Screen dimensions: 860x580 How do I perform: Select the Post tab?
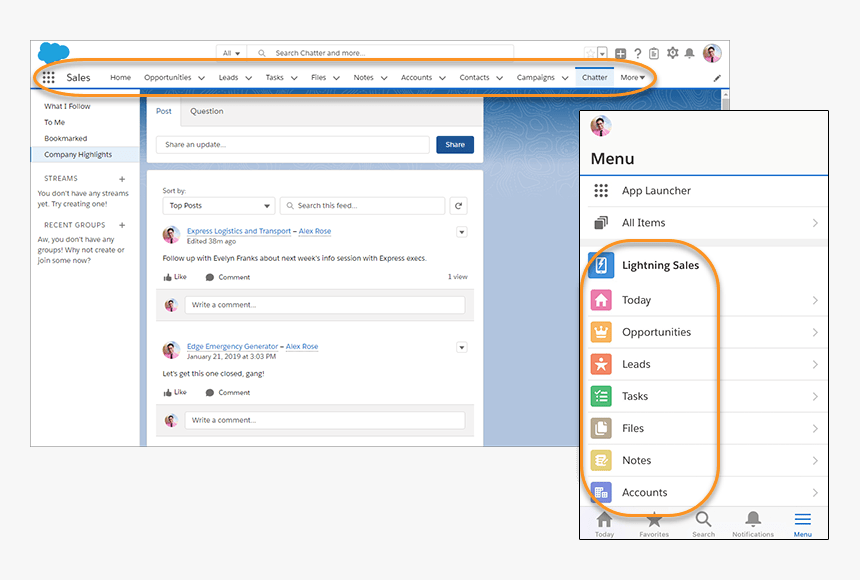coord(164,111)
